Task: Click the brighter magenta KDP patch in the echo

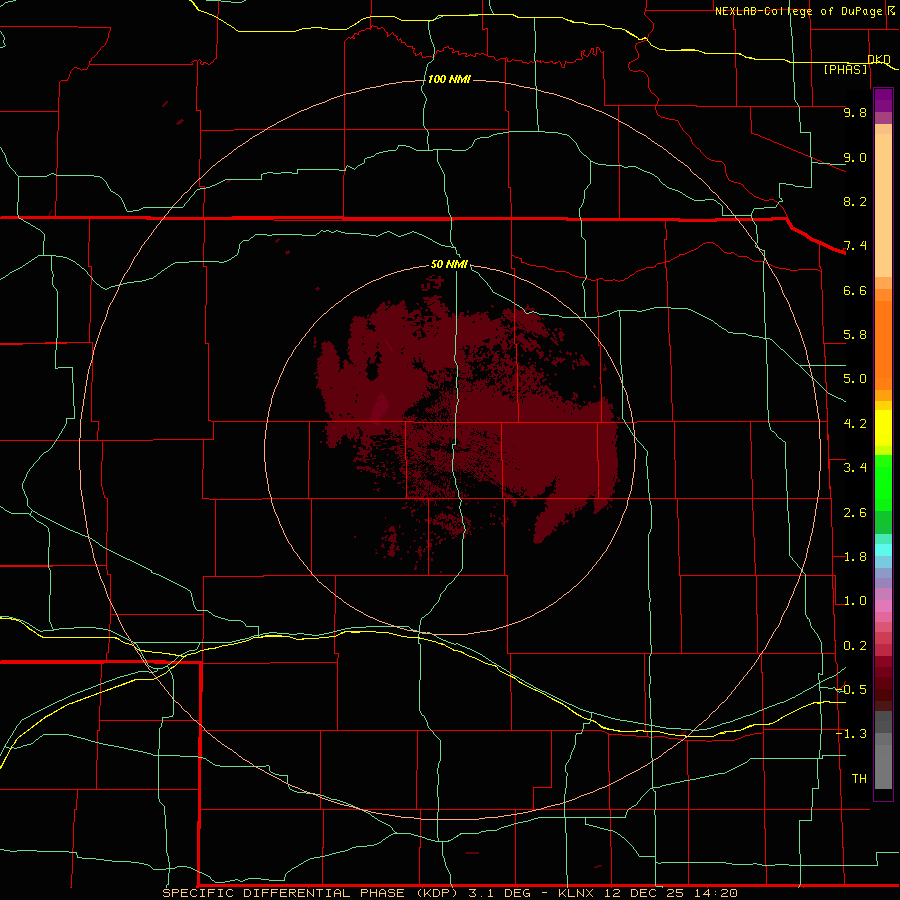Action: (x=379, y=408)
